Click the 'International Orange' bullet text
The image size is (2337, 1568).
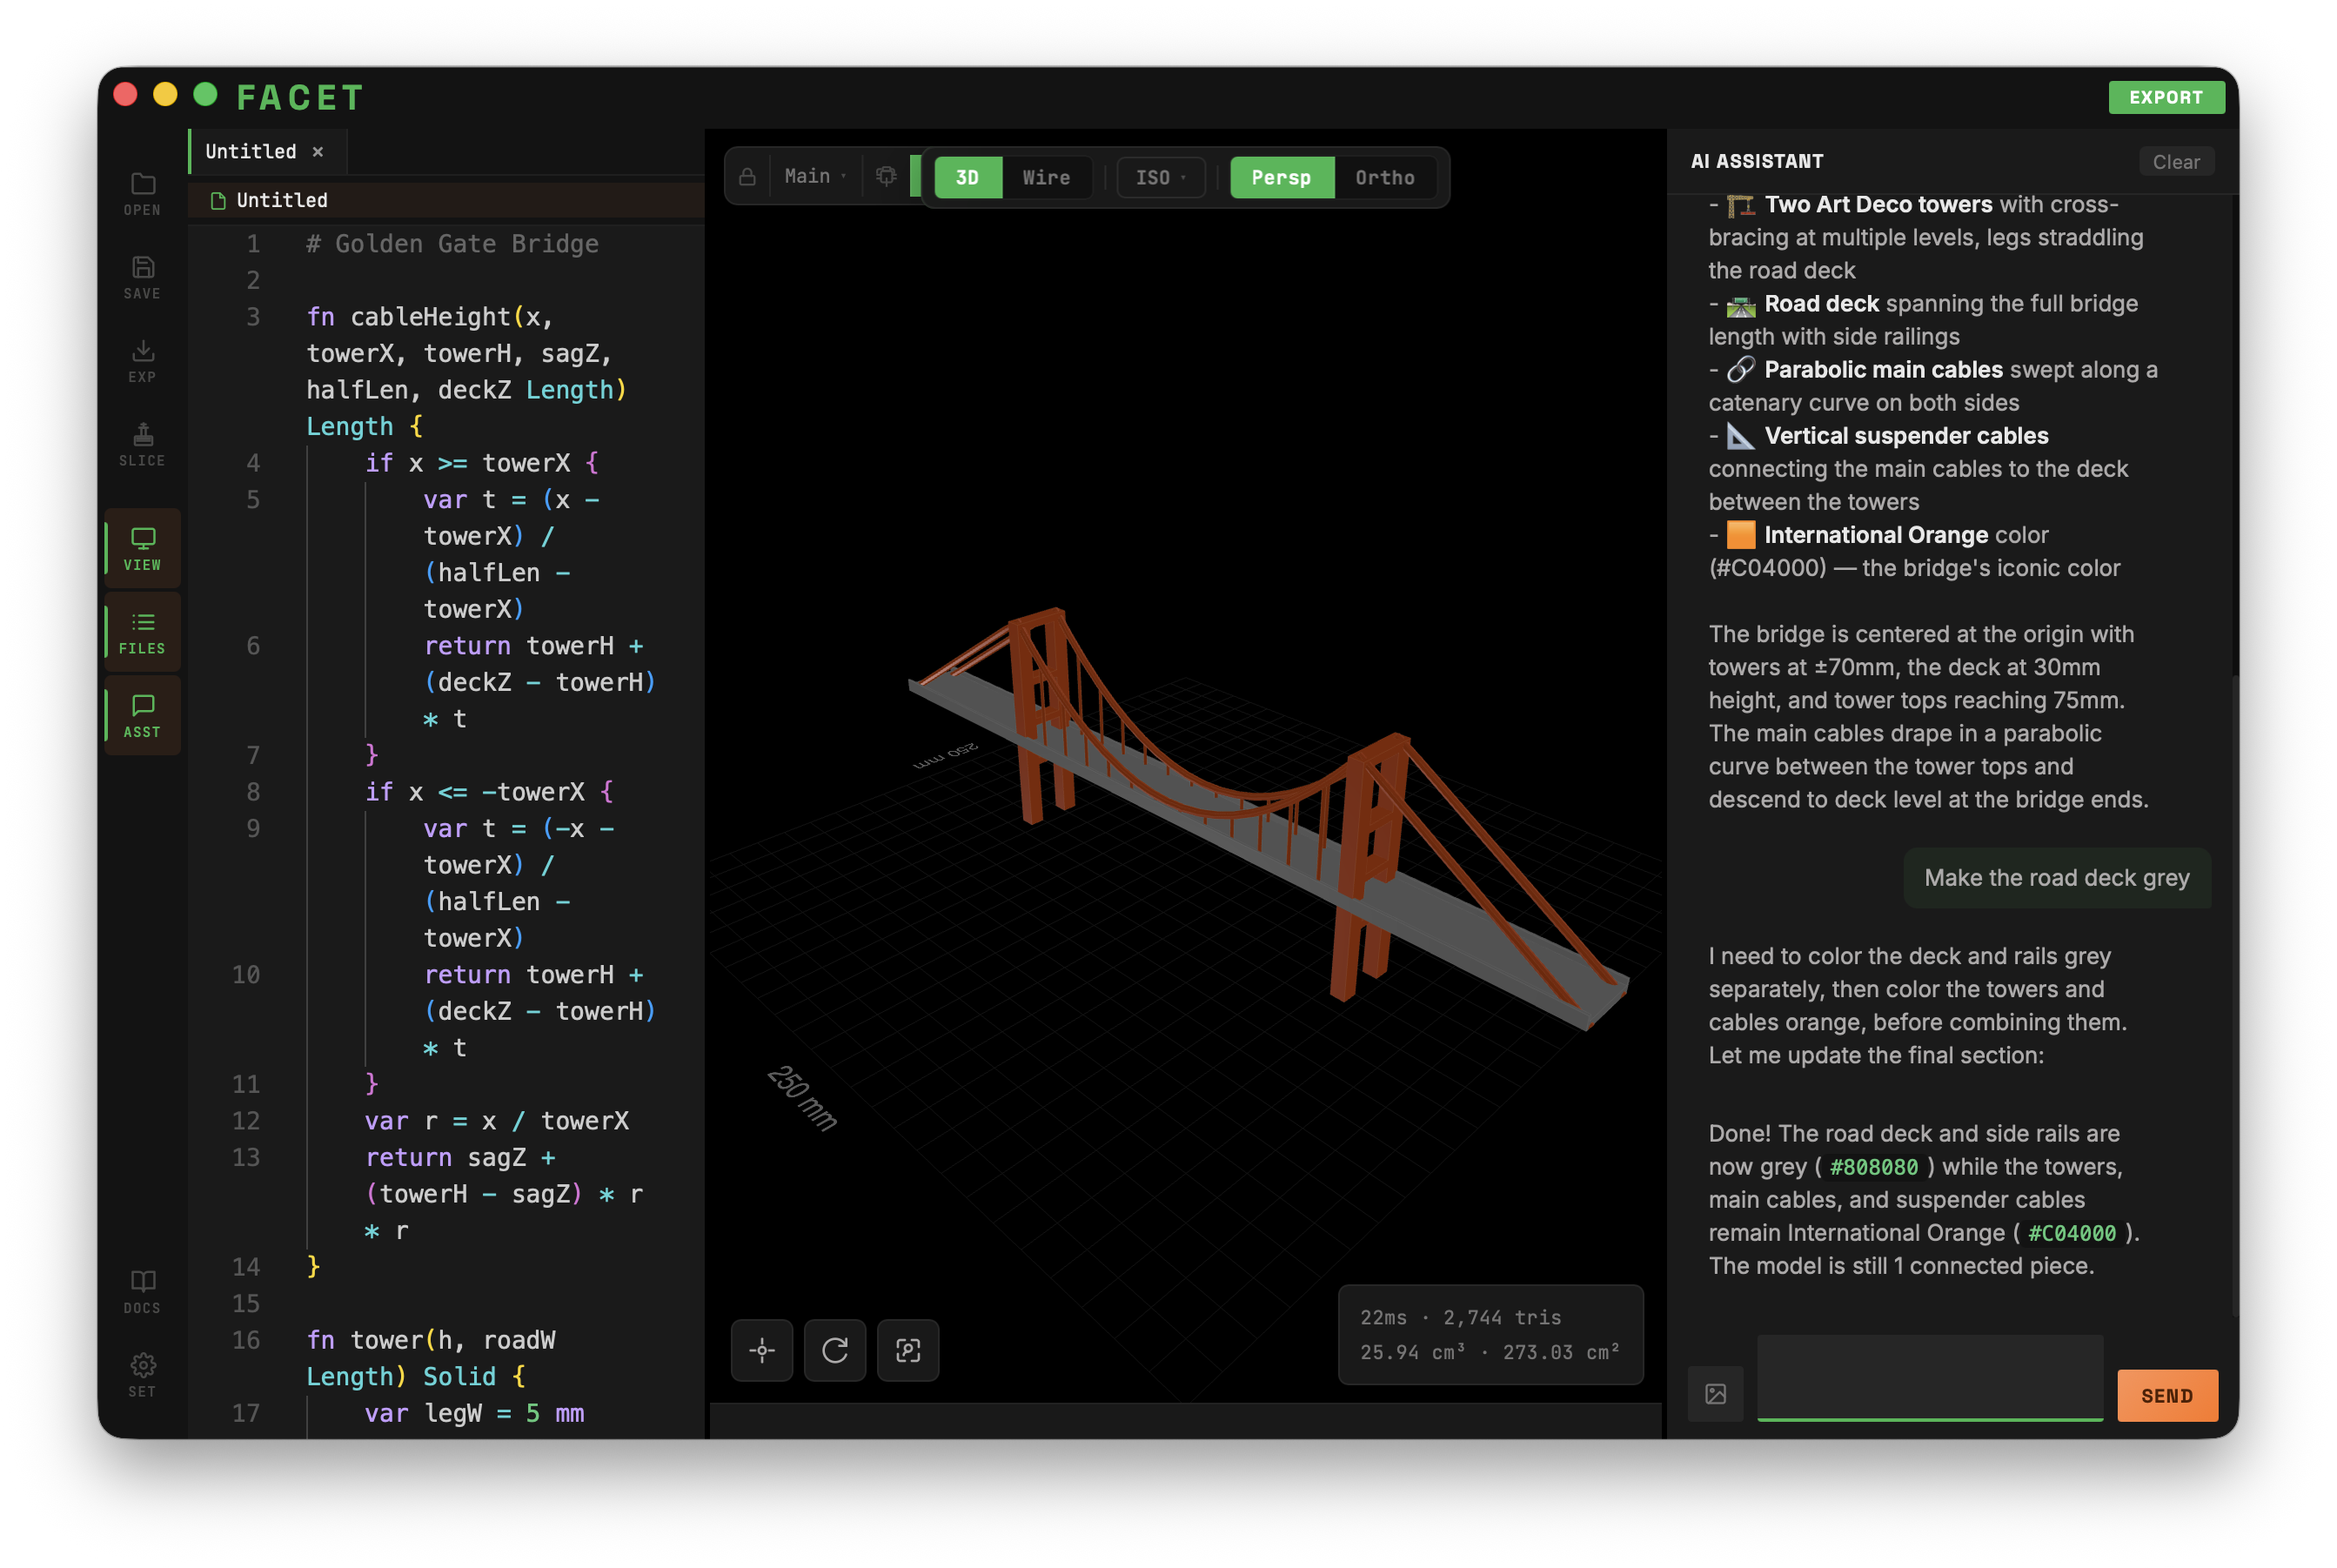1876,535
